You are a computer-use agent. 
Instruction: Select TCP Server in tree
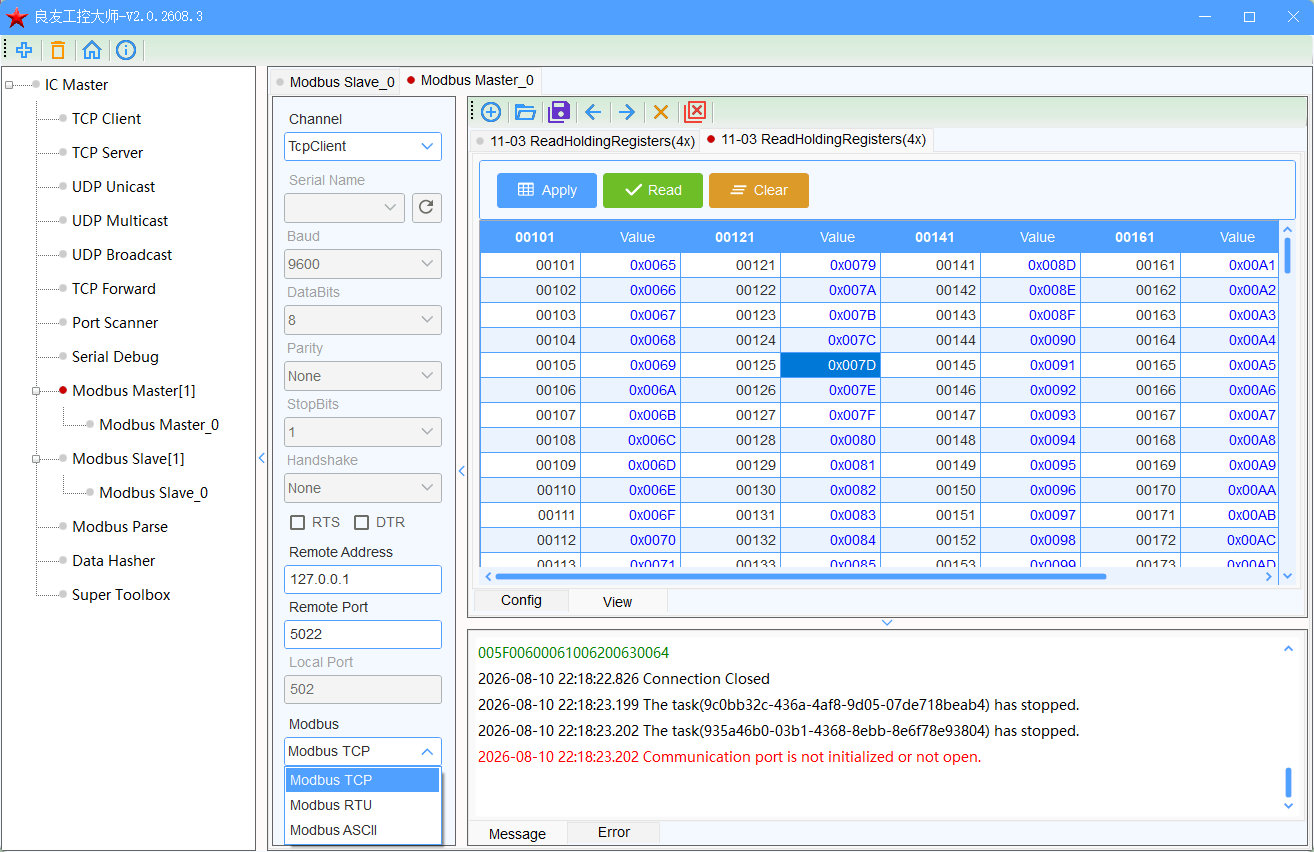point(107,153)
